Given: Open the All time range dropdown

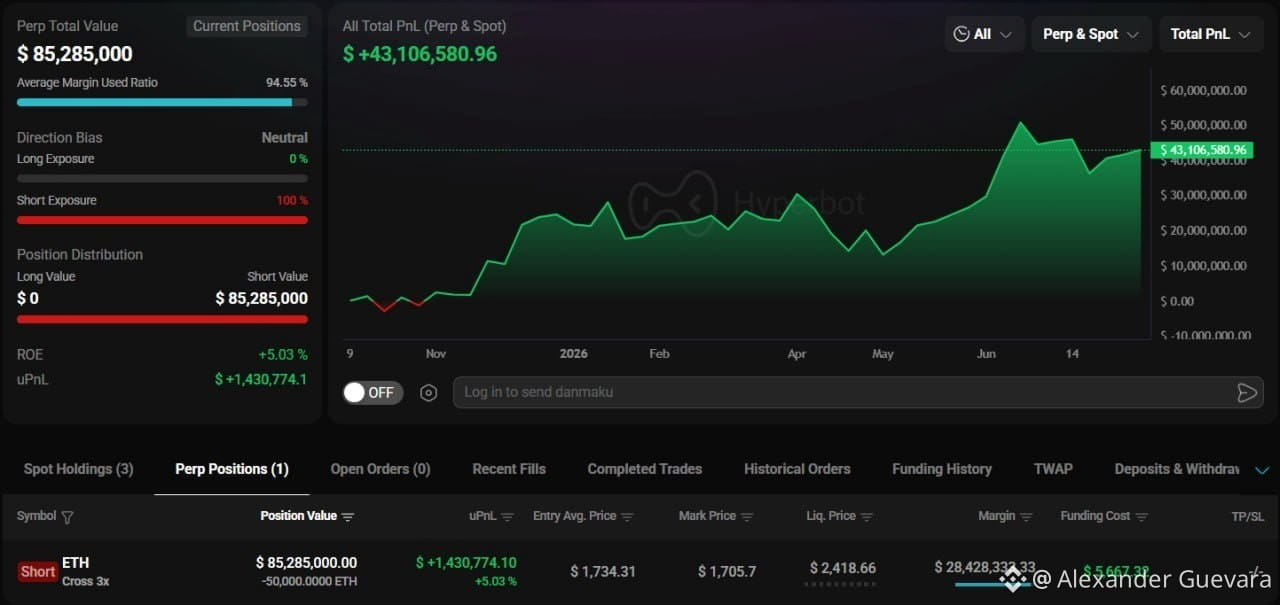Looking at the screenshot, I should [985, 34].
